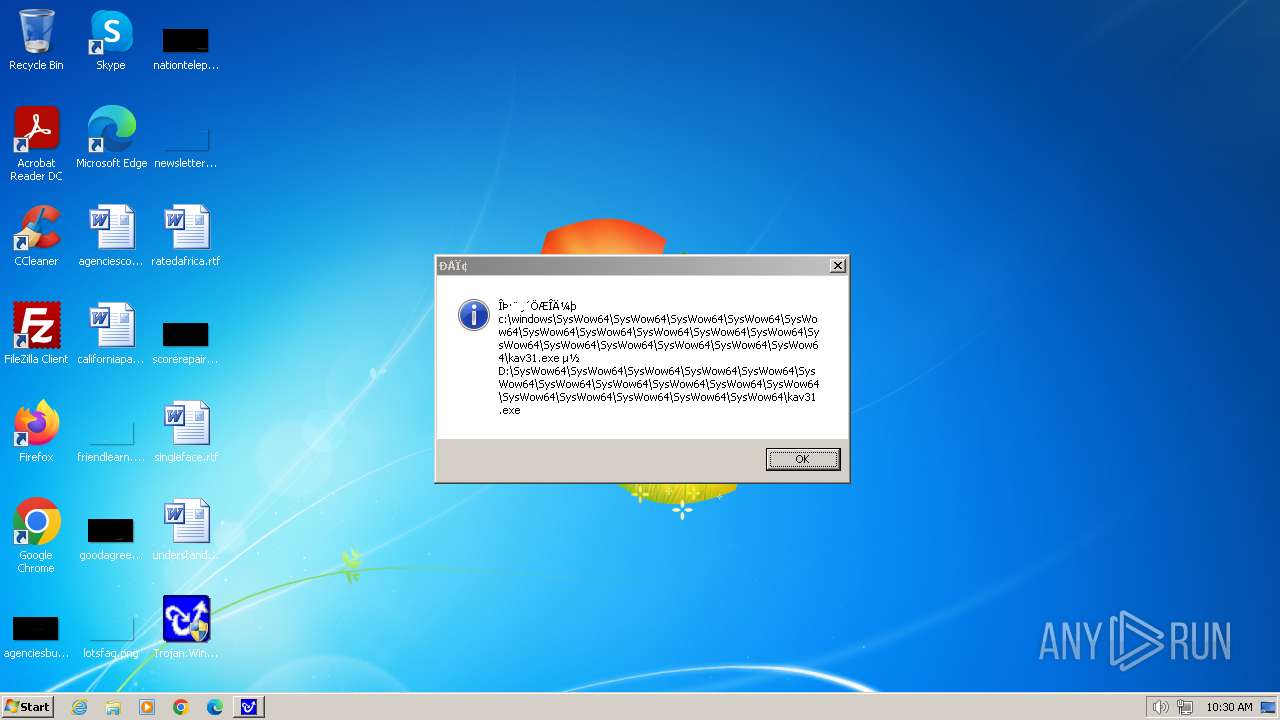
Task: Open volume control in system tray
Action: (x=1160, y=707)
